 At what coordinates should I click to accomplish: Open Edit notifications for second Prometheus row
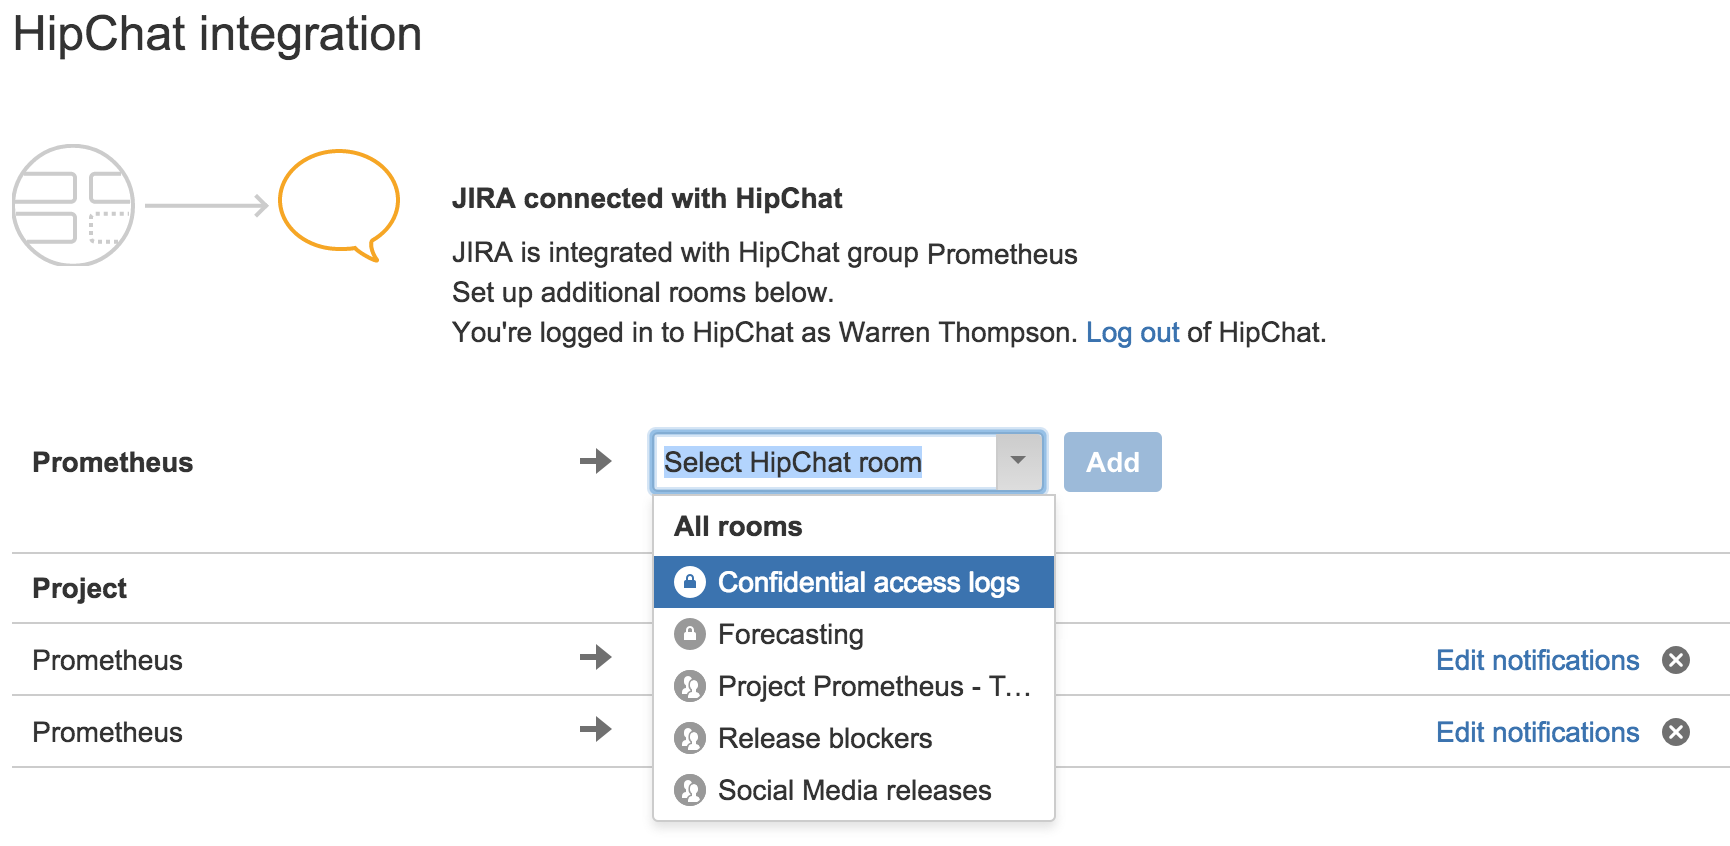1537,732
